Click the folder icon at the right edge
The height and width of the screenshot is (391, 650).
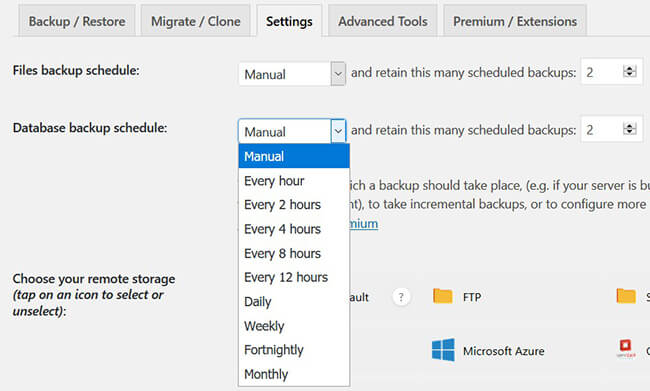click(x=626, y=296)
